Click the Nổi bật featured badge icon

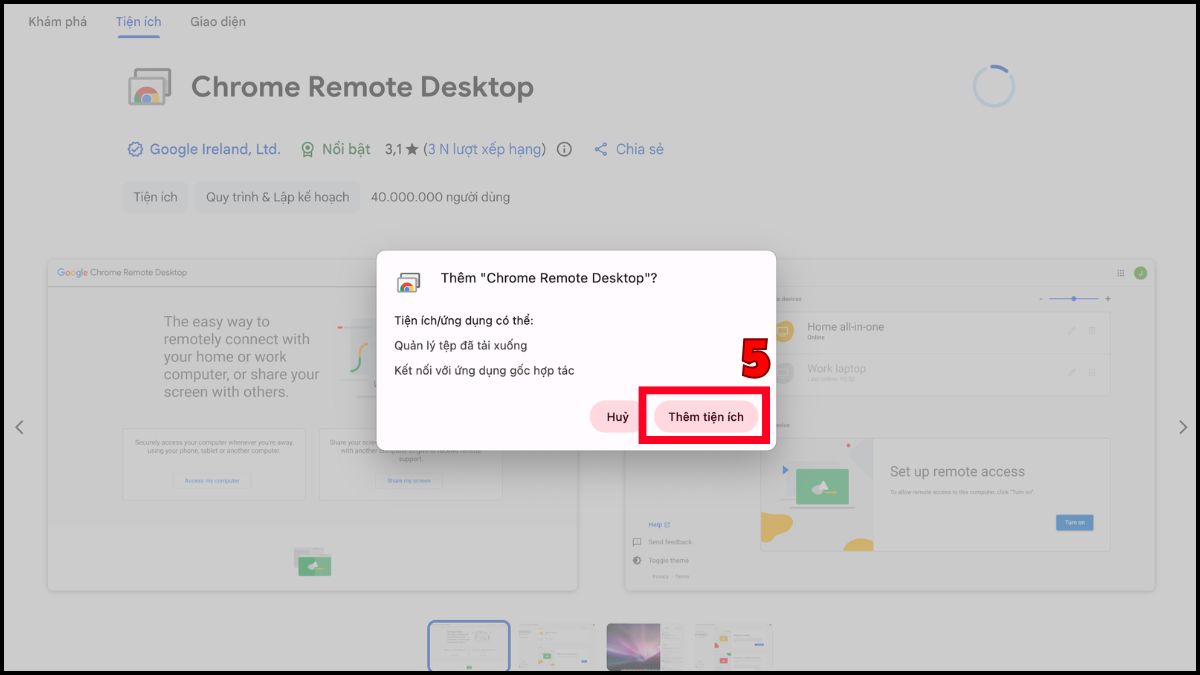tap(308, 149)
